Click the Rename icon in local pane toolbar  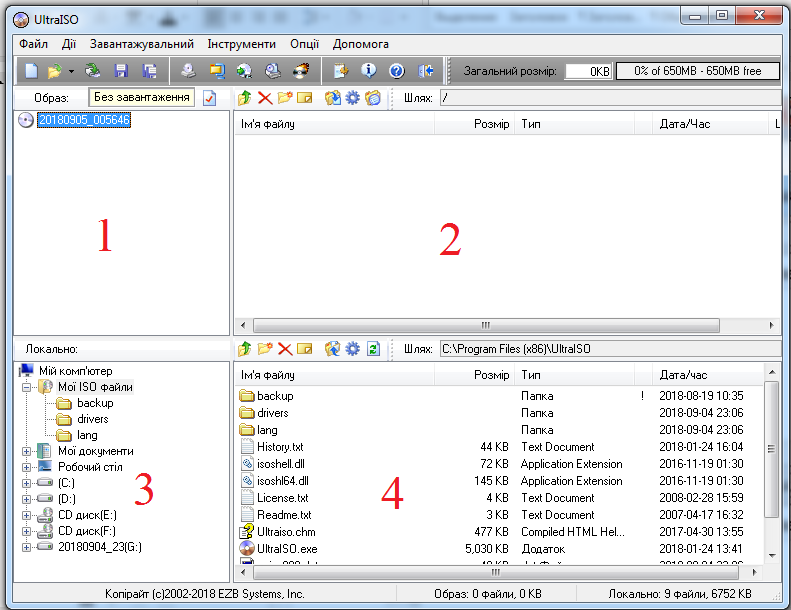pos(305,348)
